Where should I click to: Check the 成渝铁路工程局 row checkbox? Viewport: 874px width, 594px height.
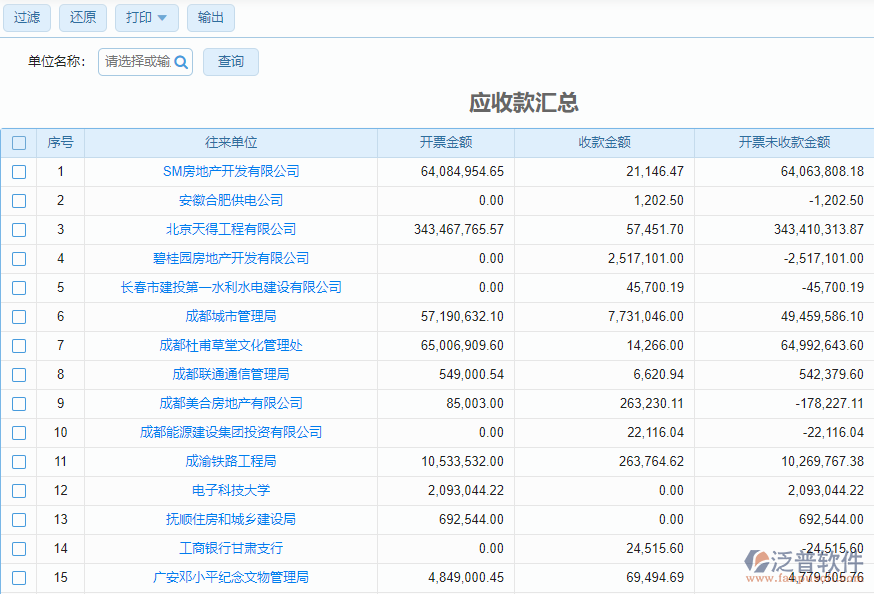point(18,461)
